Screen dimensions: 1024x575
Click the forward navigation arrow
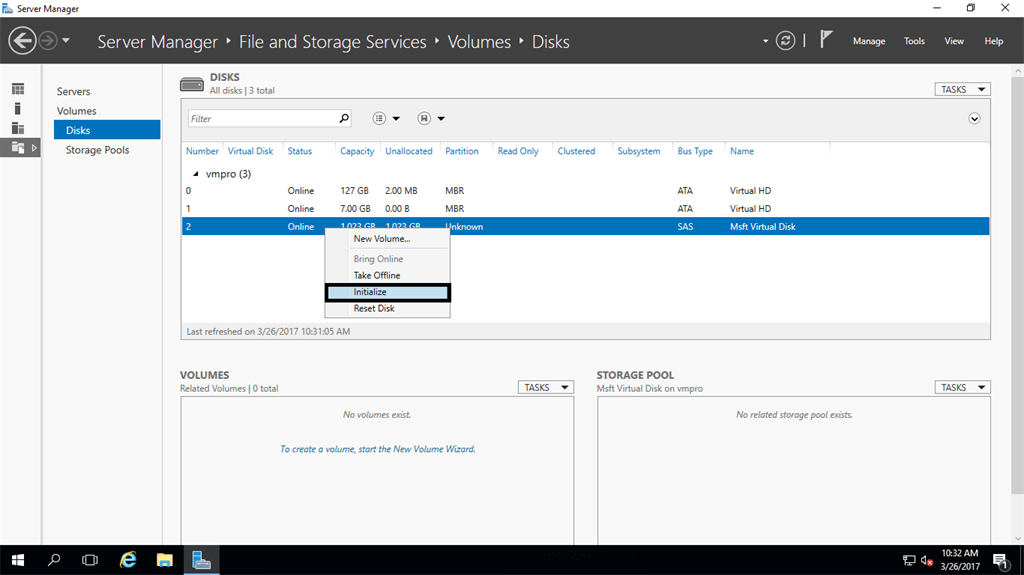tap(48, 41)
